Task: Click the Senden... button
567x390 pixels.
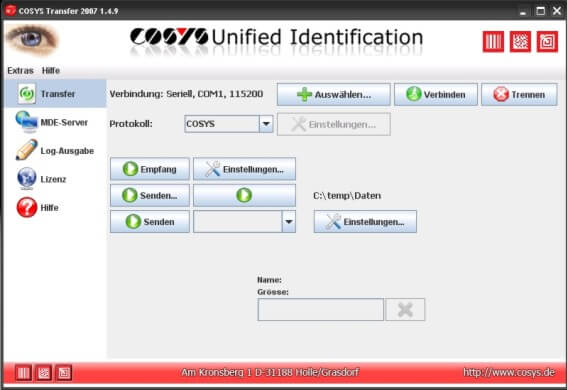Action: (x=150, y=196)
